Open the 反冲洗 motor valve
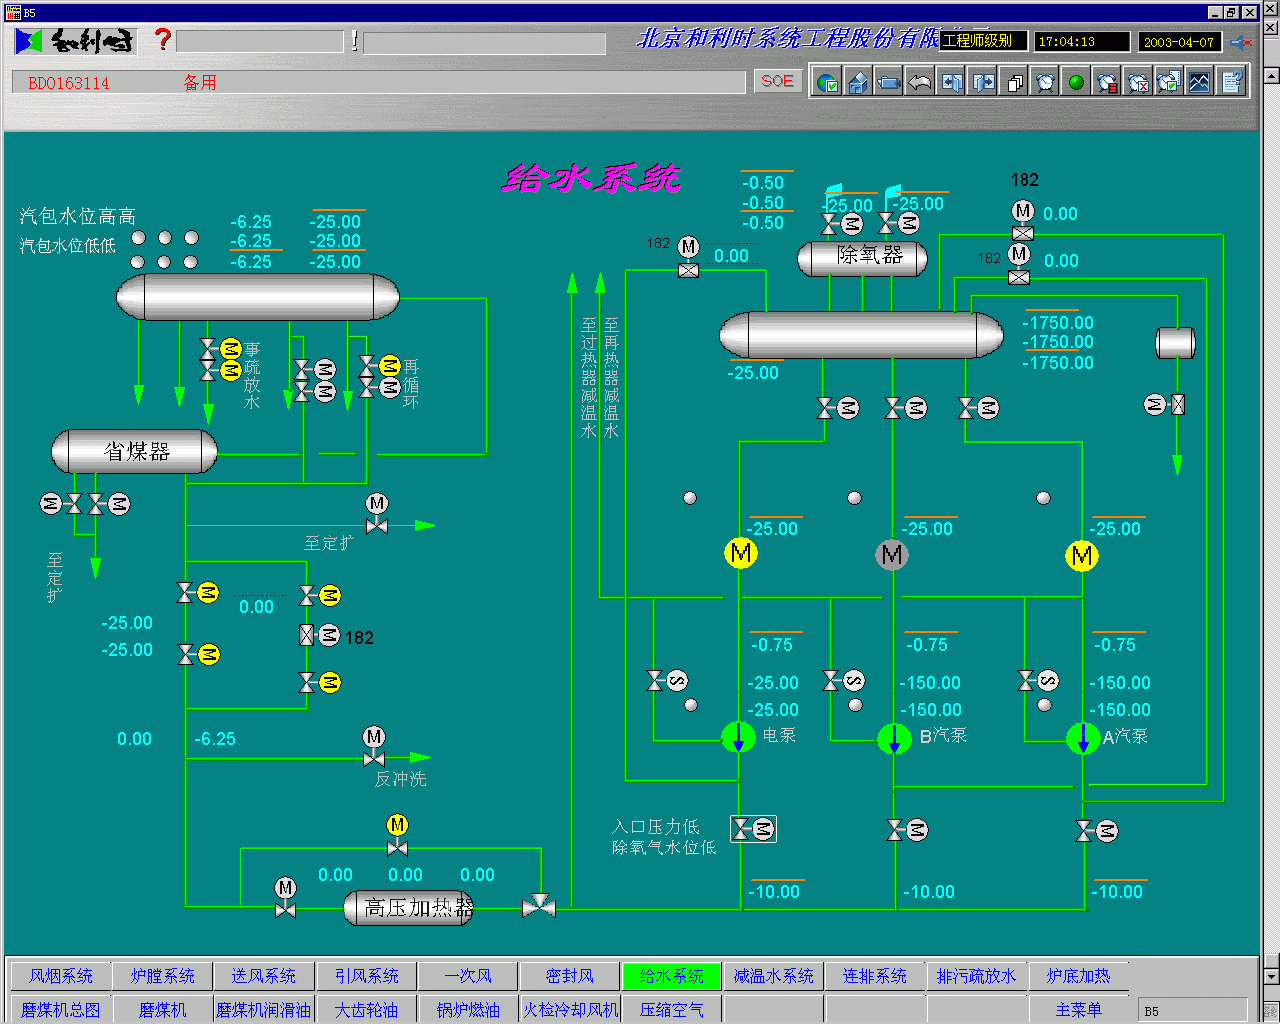 click(374, 747)
